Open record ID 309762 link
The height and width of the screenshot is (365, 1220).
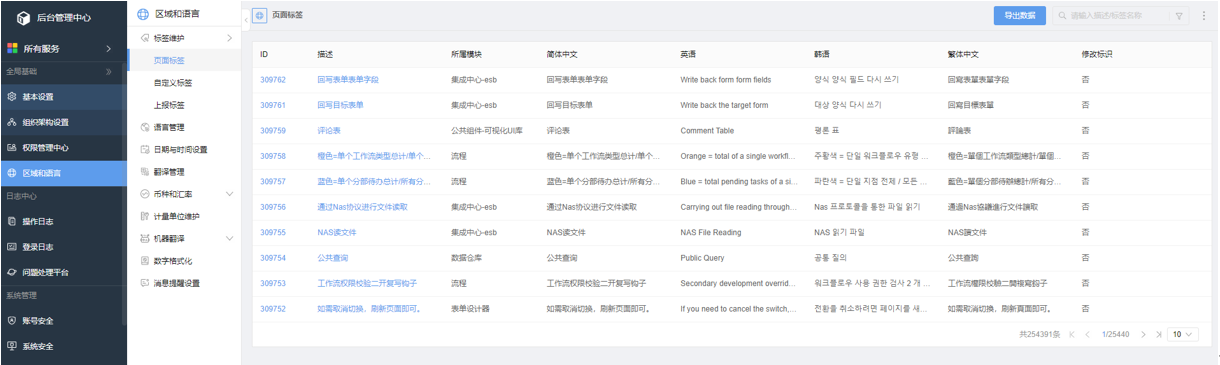[x=273, y=79]
